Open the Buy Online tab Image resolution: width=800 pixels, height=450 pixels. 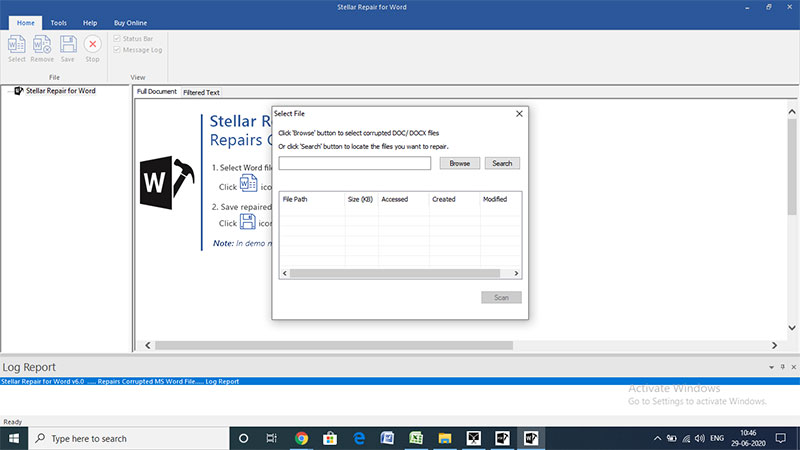pyautogui.click(x=130, y=23)
